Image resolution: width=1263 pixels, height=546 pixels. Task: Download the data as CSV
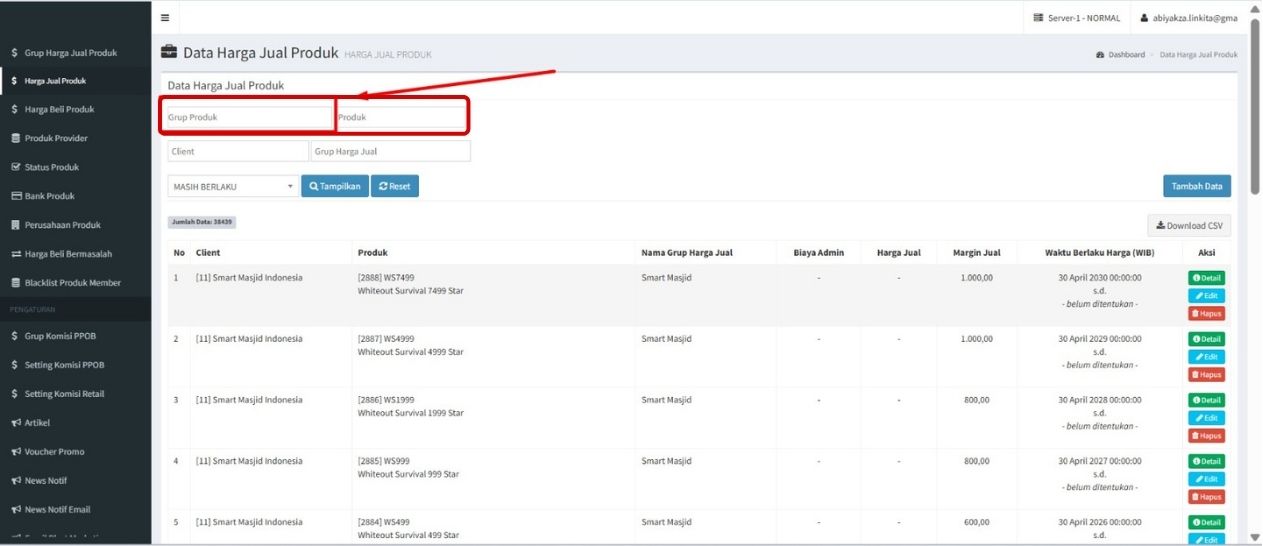[x=1189, y=225]
